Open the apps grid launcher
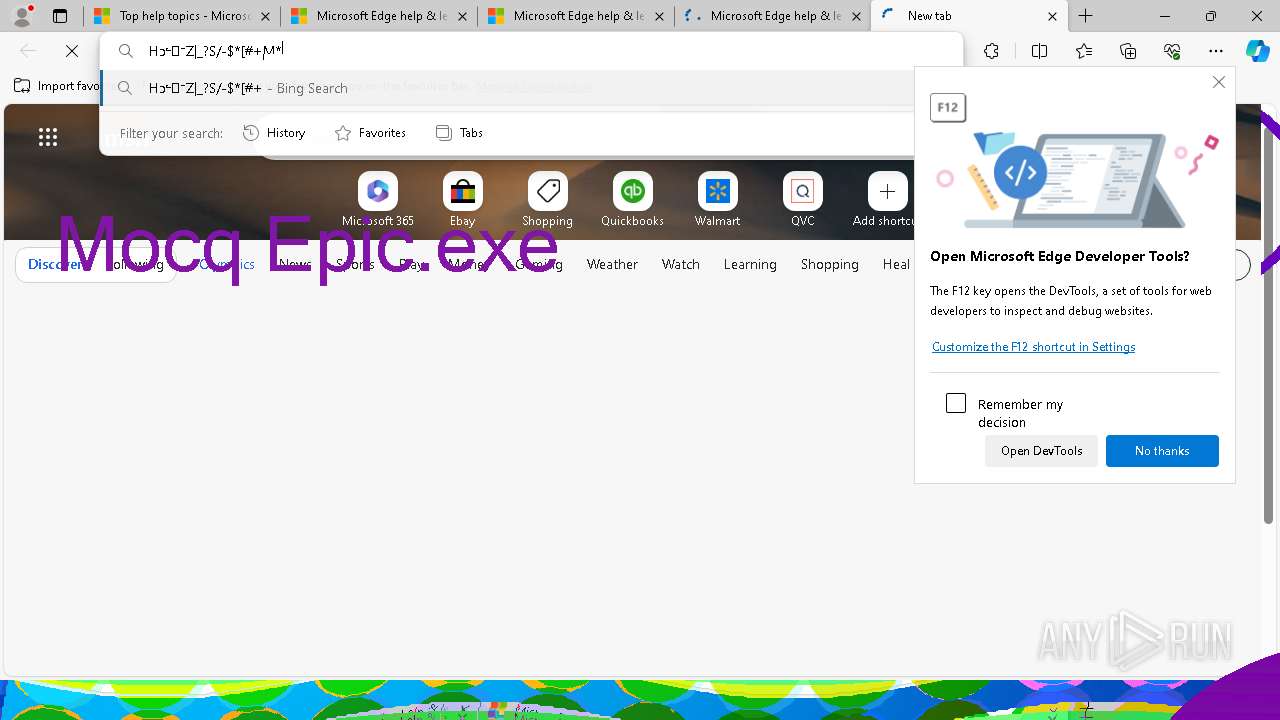The height and width of the screenshot is (720, 1280). [x=47, y=137]
